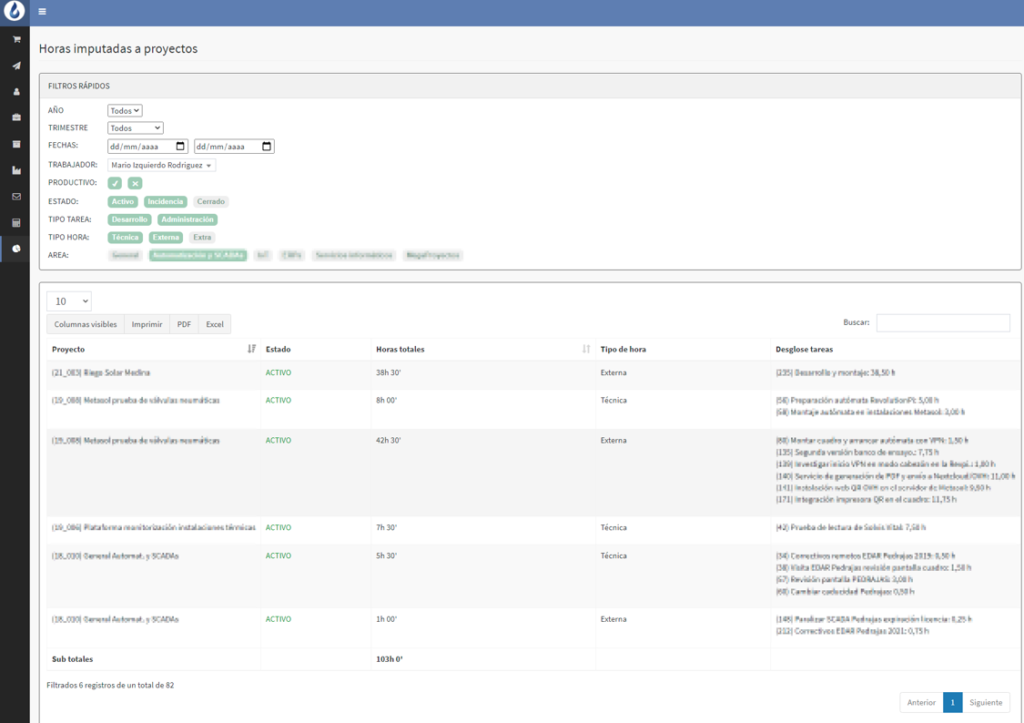Open the calculator sidebar icon

pos(16,222)
